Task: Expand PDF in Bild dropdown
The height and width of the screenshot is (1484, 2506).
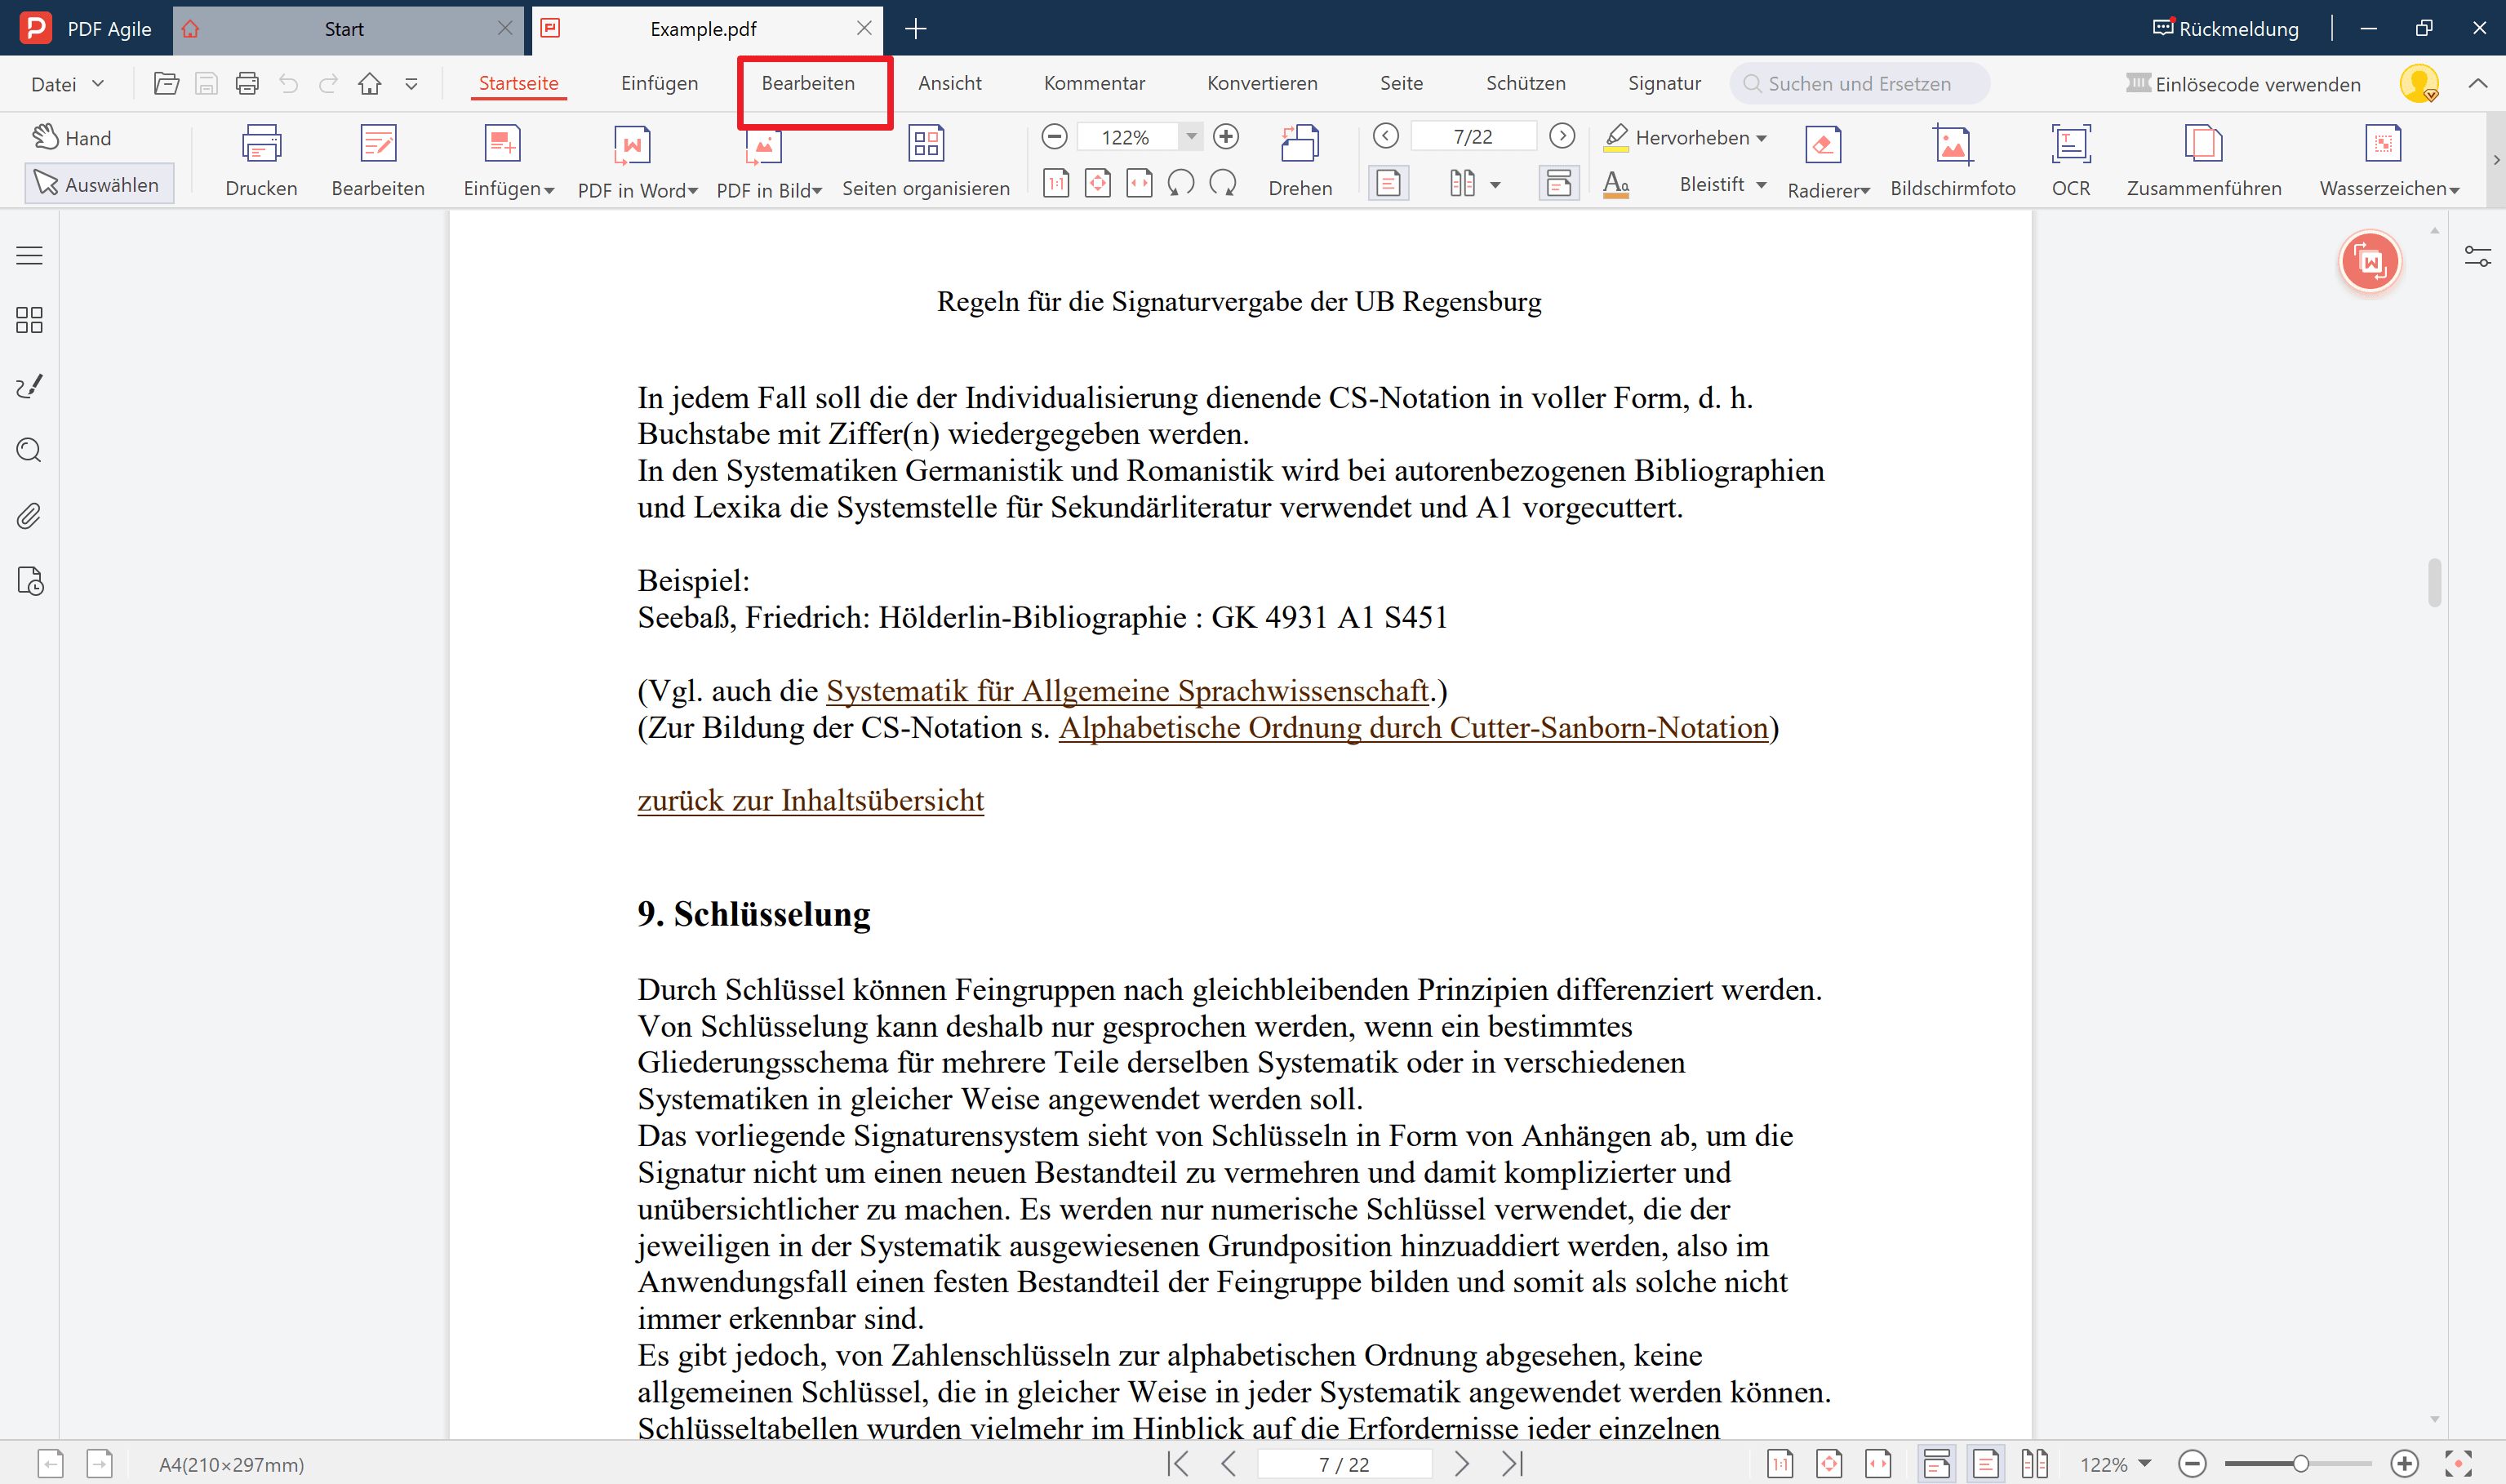Action: [x=817, y=190]
